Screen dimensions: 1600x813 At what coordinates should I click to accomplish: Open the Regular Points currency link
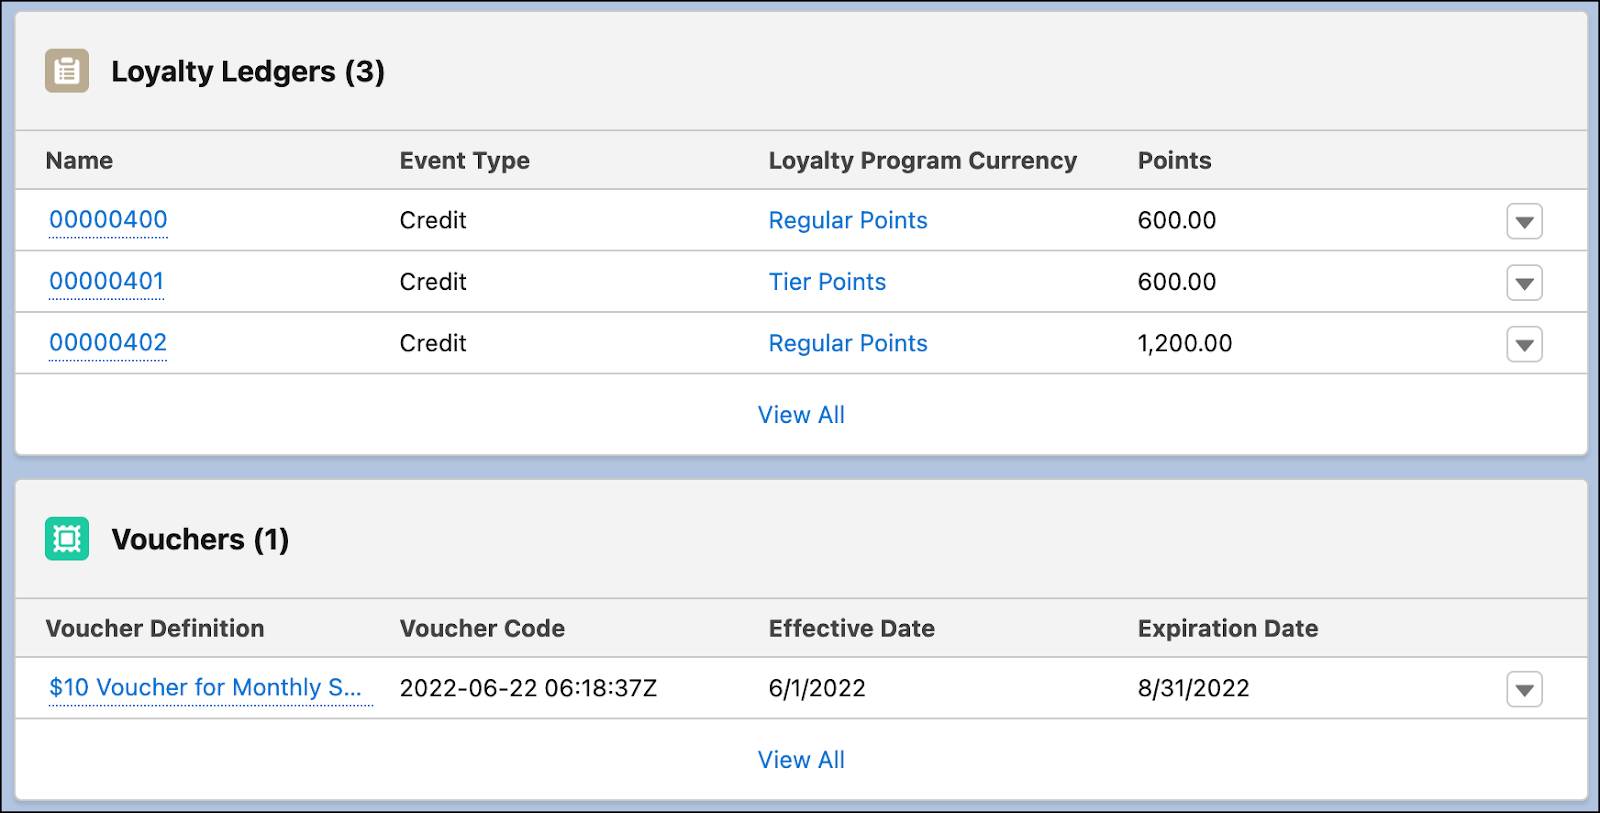(x=847, y=220)
